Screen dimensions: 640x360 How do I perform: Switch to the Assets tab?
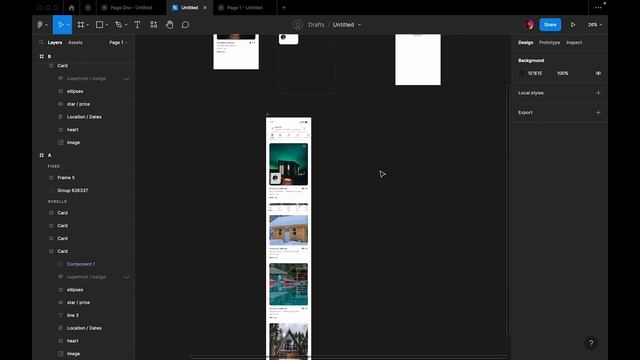[75, 42]
